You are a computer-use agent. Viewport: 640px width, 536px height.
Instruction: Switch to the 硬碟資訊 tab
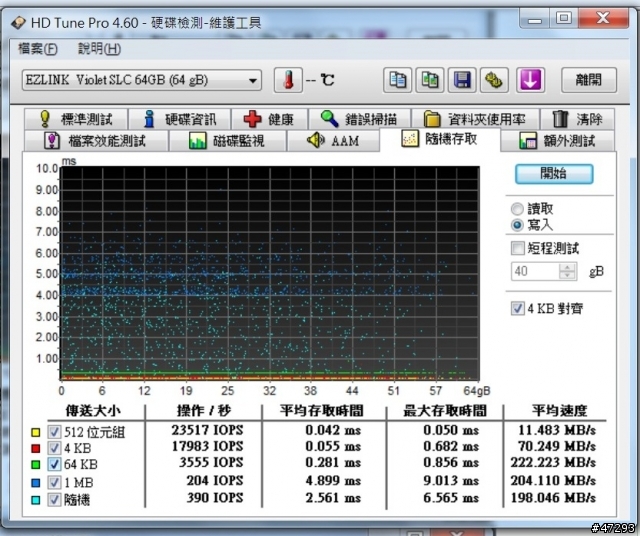pyautogui.click(x=180, y=119)
